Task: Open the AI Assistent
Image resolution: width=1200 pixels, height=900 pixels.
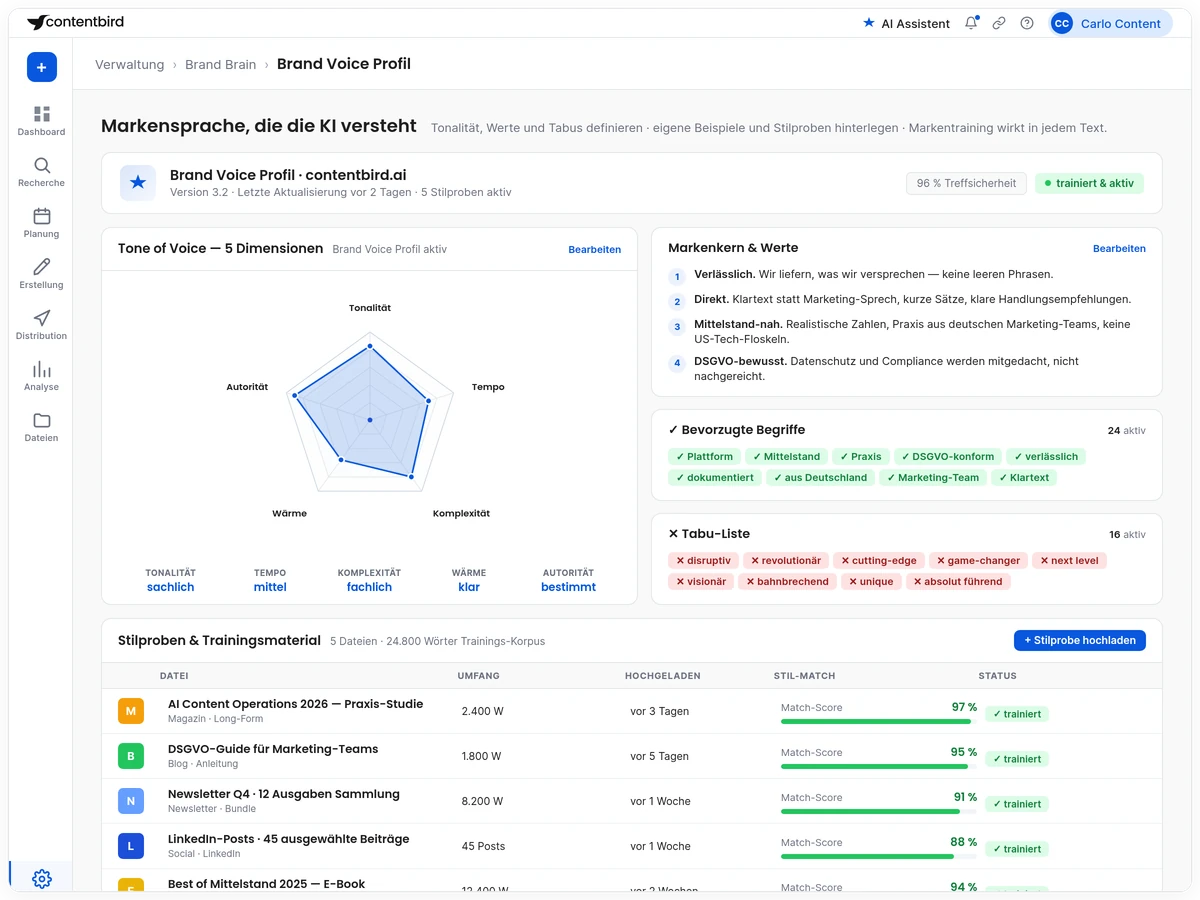Action: (906, 23)
